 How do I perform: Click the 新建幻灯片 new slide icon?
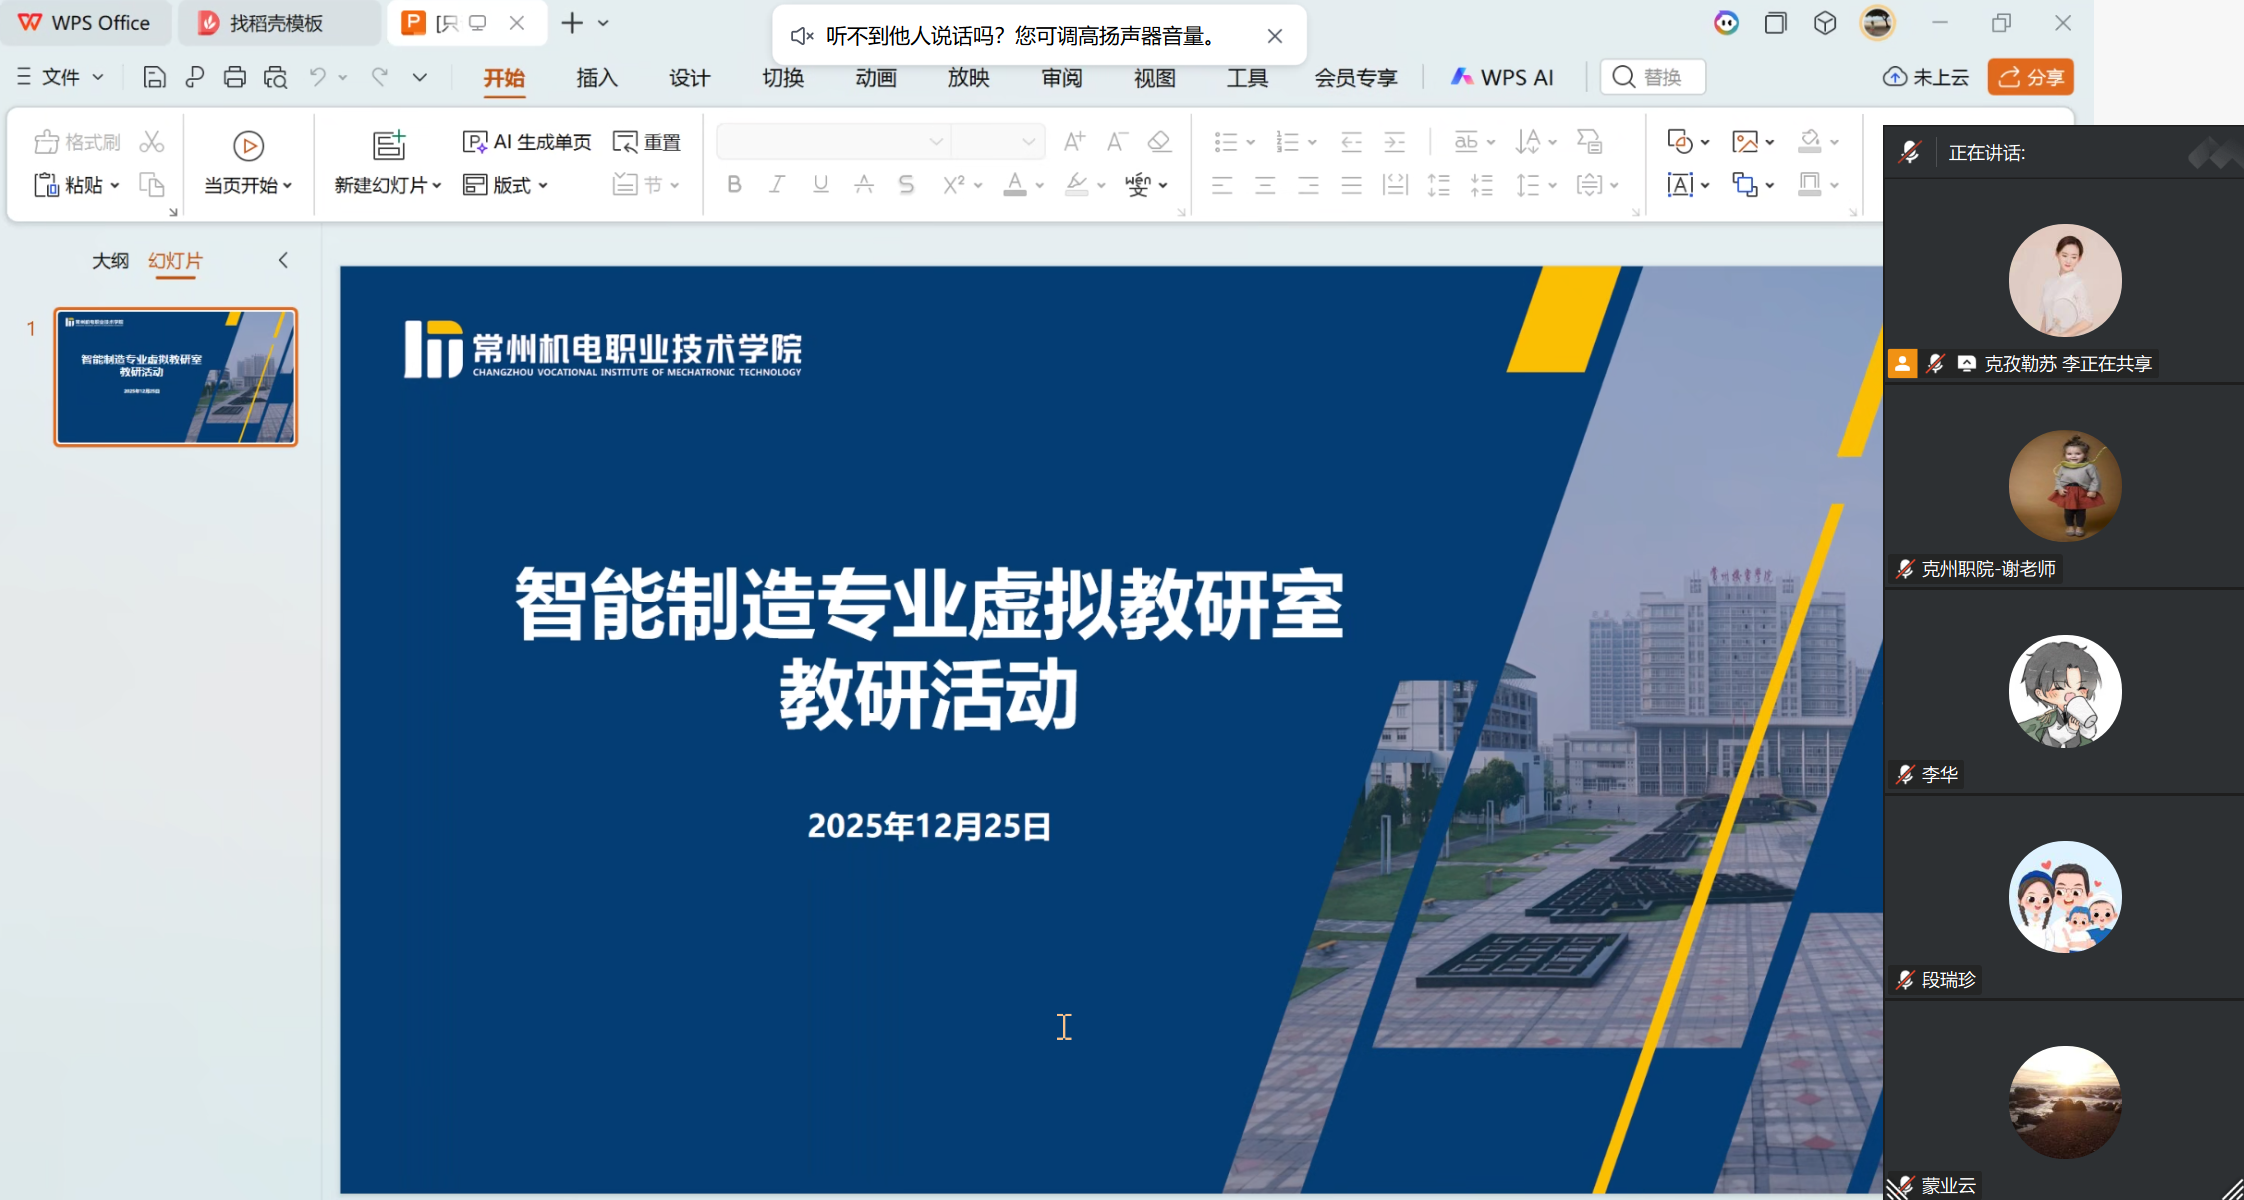[x=388, y=146]
